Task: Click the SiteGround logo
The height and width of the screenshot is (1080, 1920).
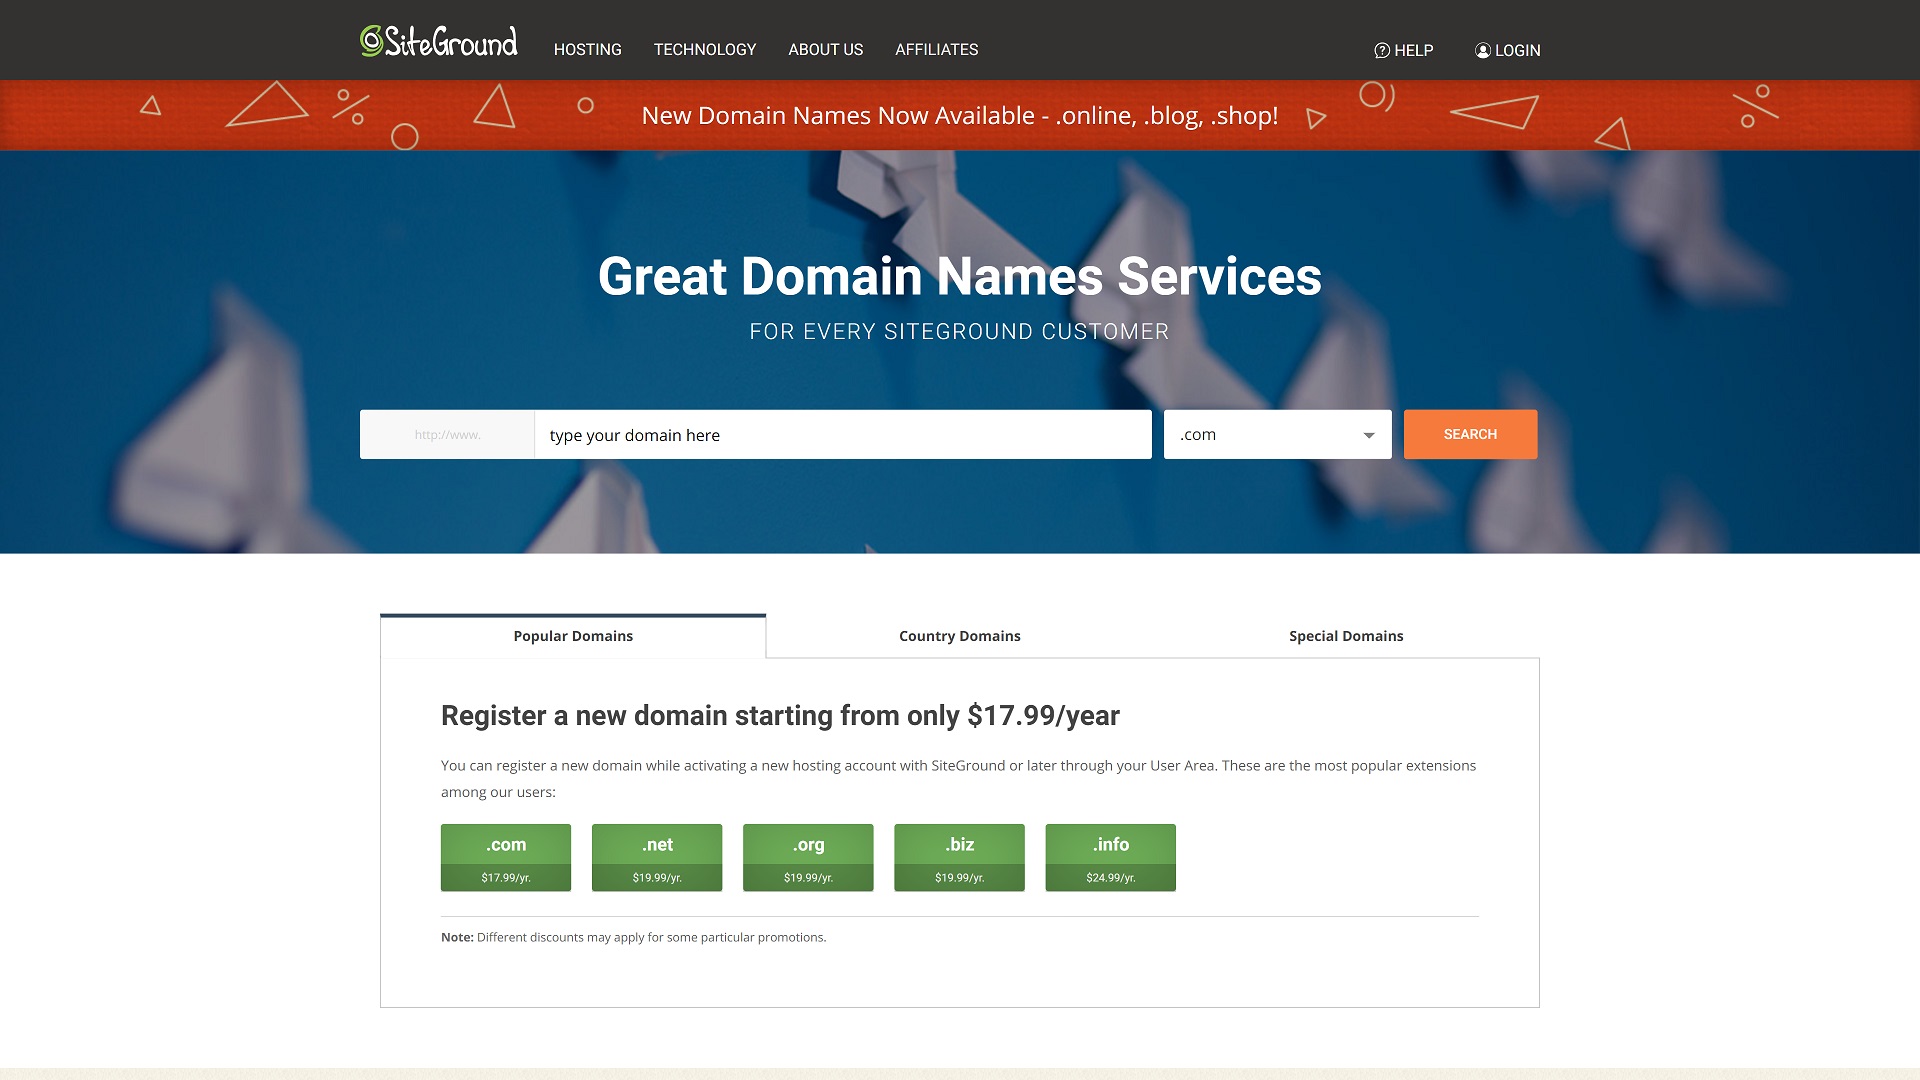Action: (x=439, y=41)
